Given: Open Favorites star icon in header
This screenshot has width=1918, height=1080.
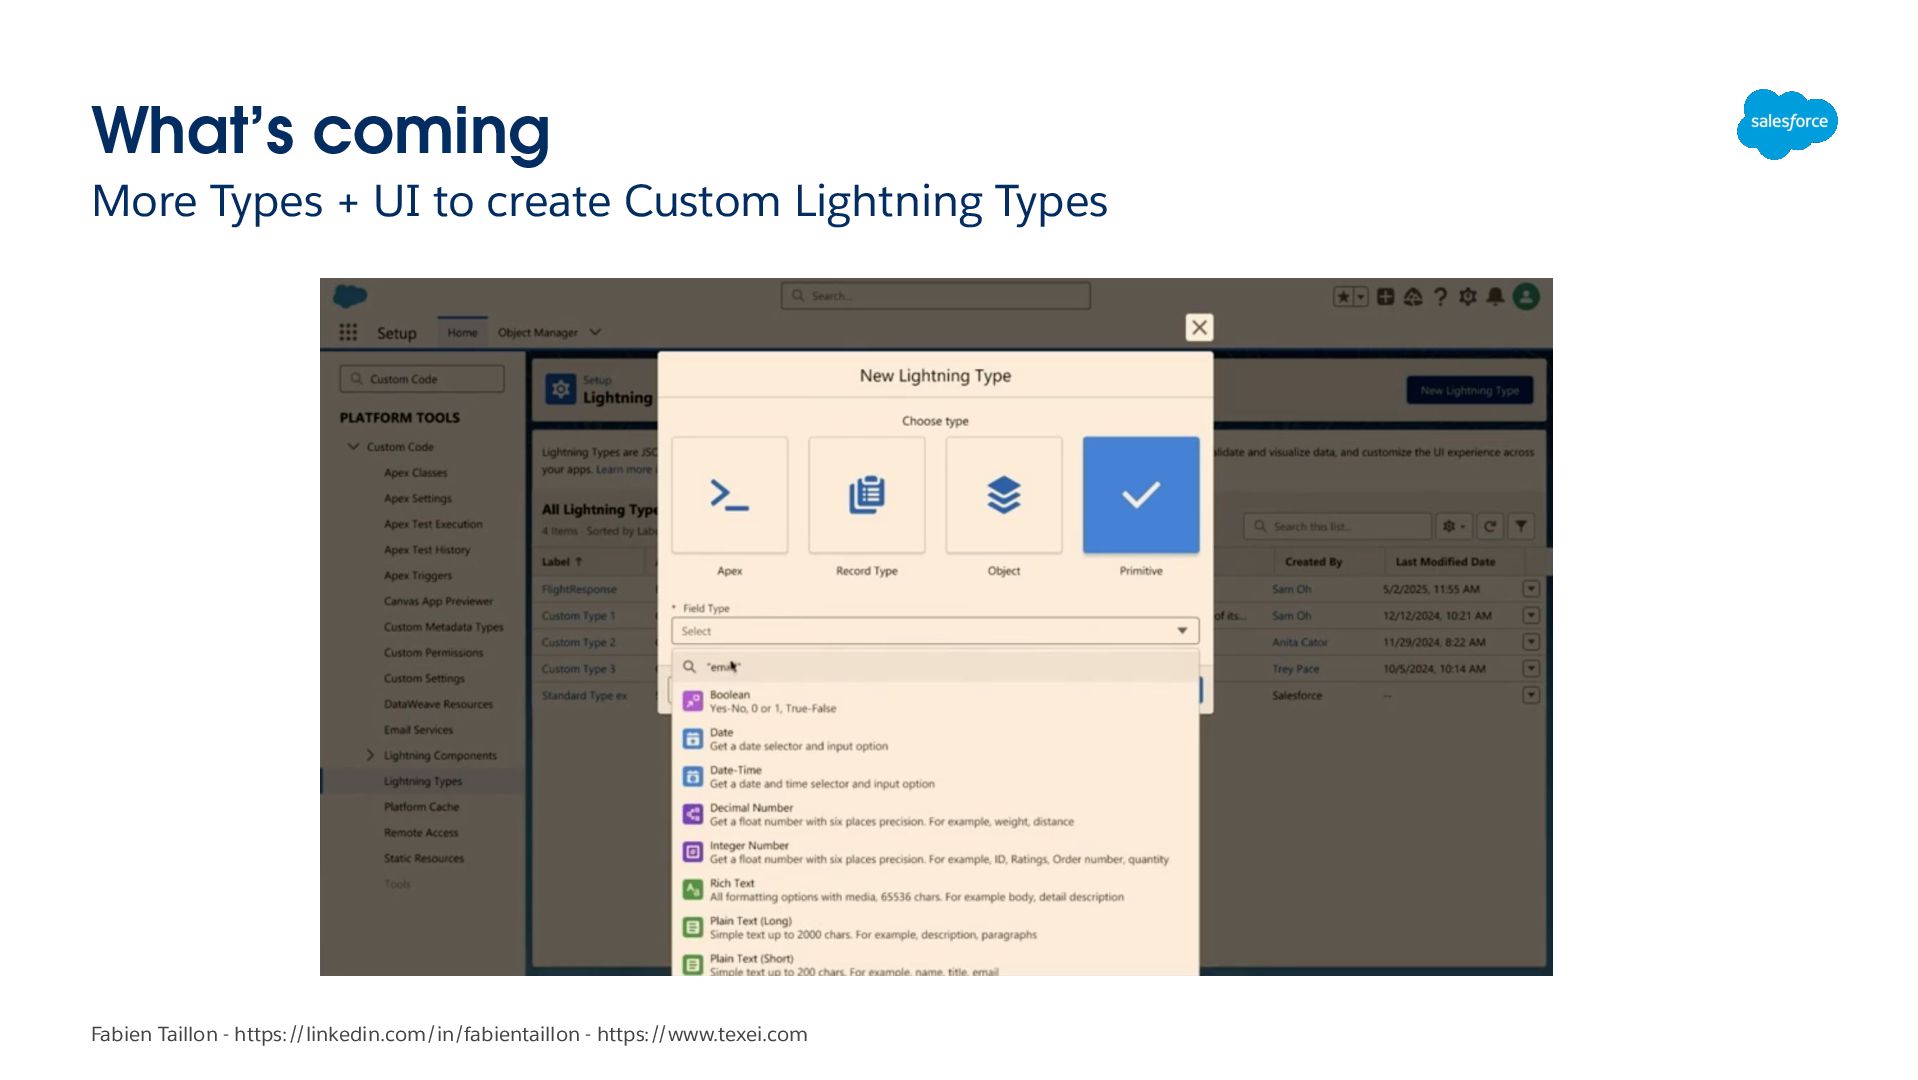Looking at the screenshot, I should [1344, 296].
